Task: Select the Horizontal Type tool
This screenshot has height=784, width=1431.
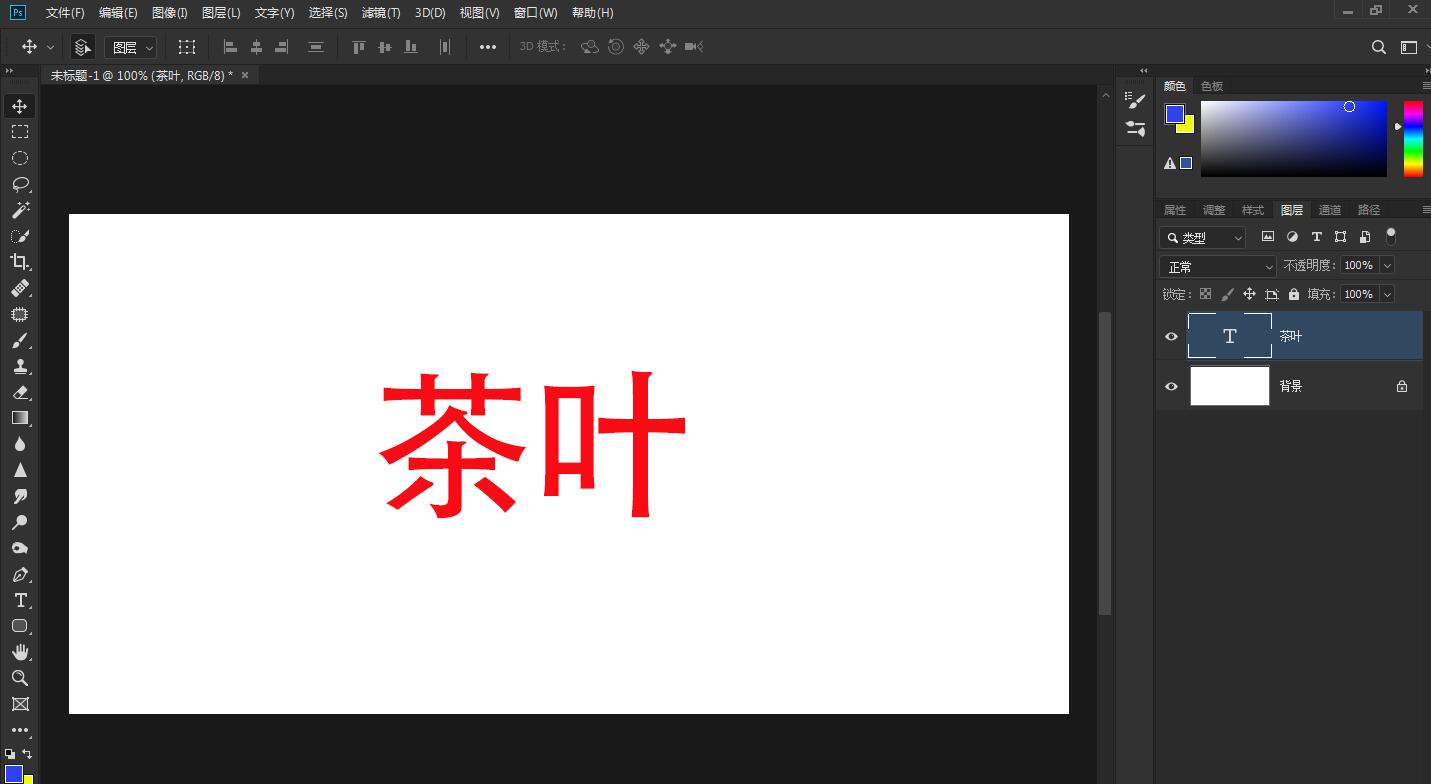Action: (x=20, y=600)
